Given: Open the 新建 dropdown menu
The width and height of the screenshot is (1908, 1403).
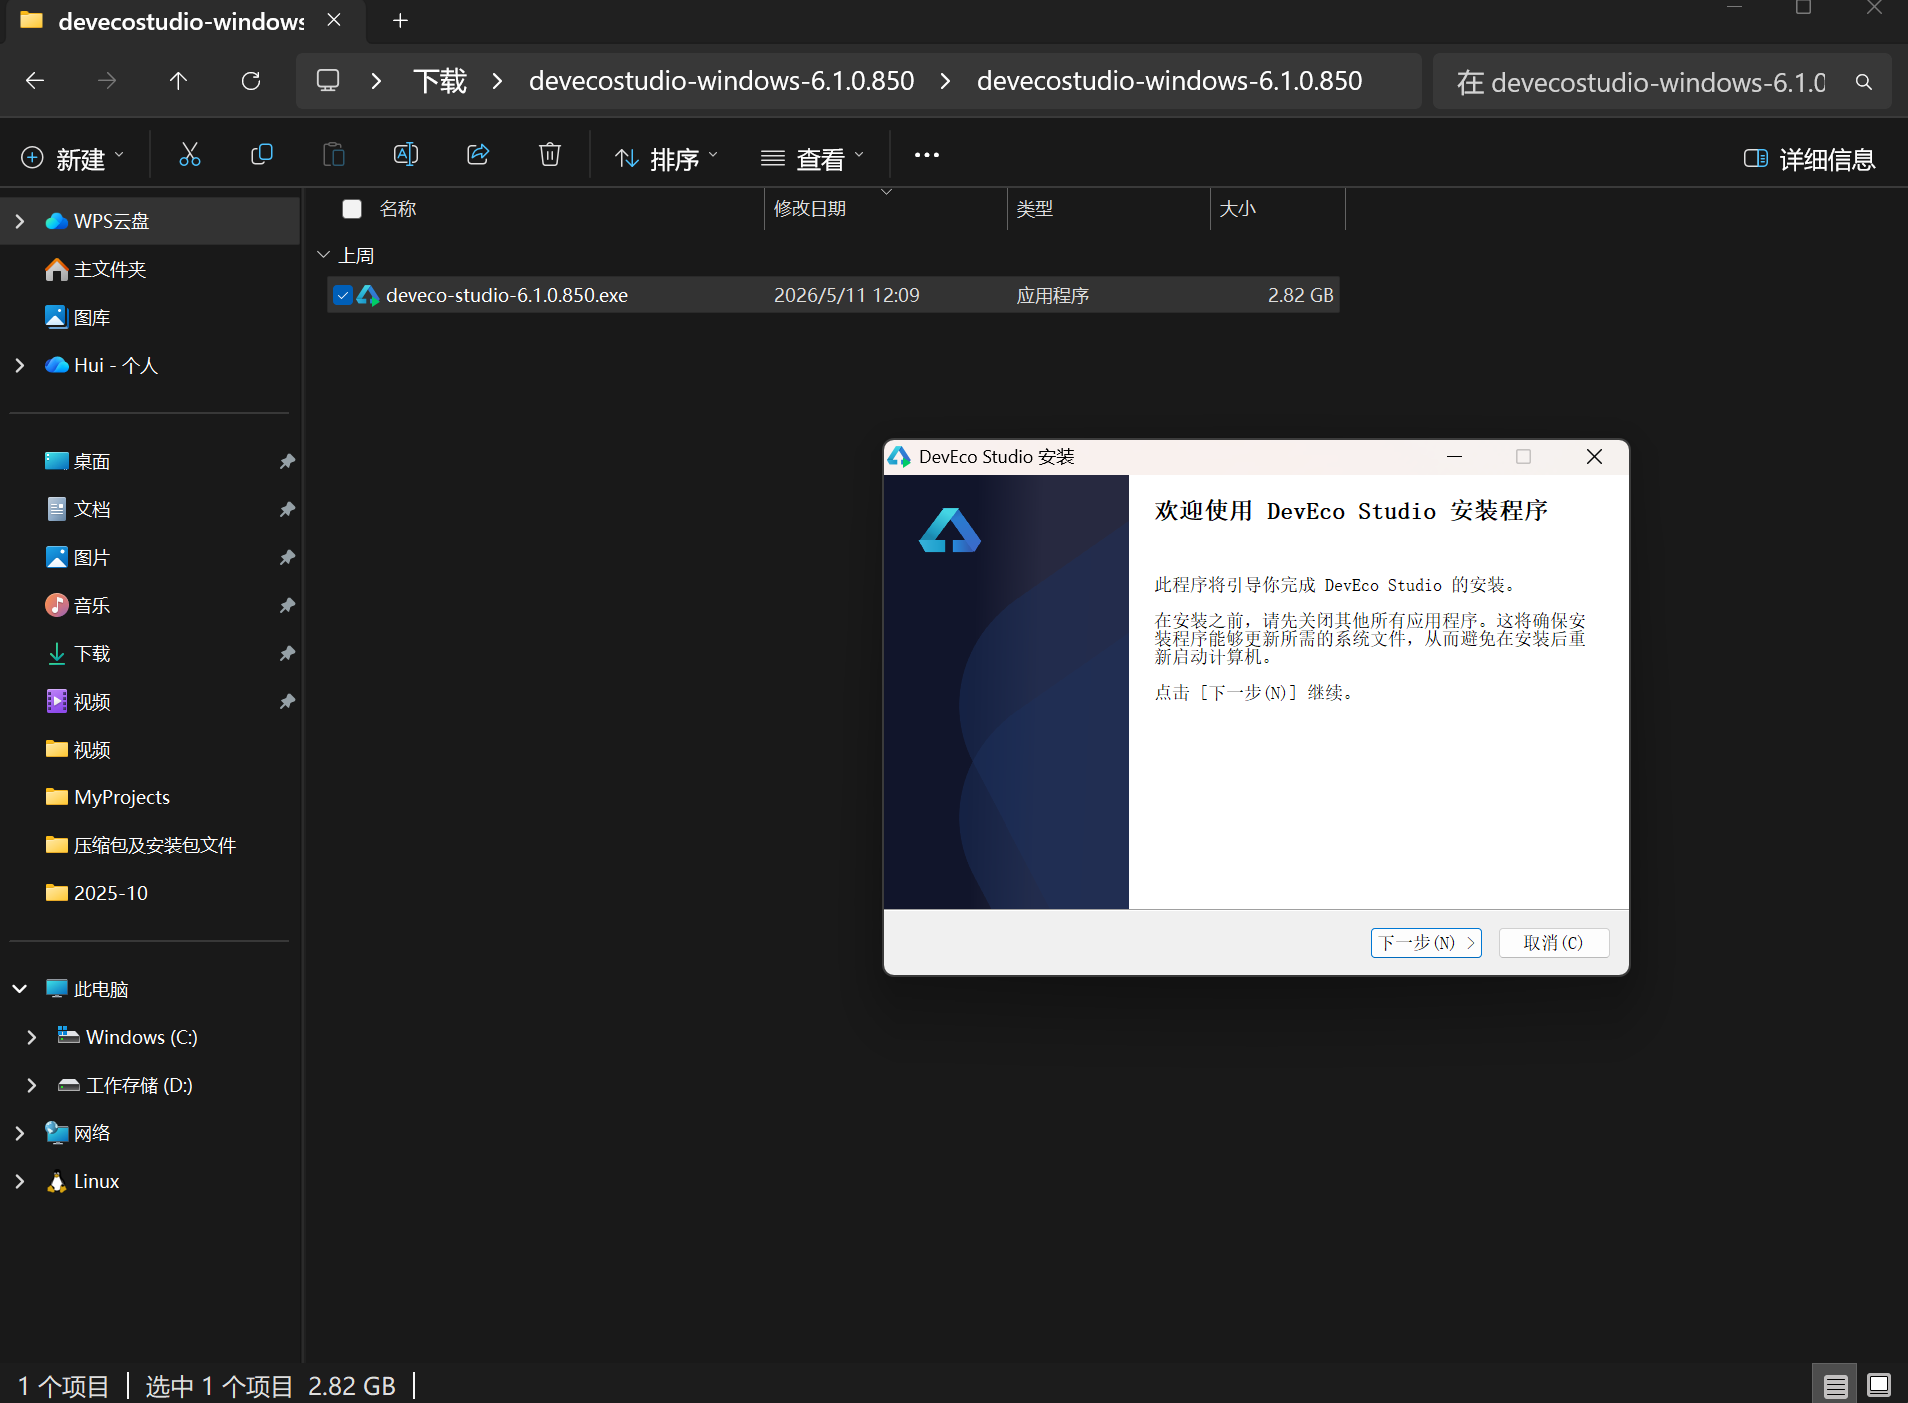Looking at the screenshot, I should [x=73, y=159].
